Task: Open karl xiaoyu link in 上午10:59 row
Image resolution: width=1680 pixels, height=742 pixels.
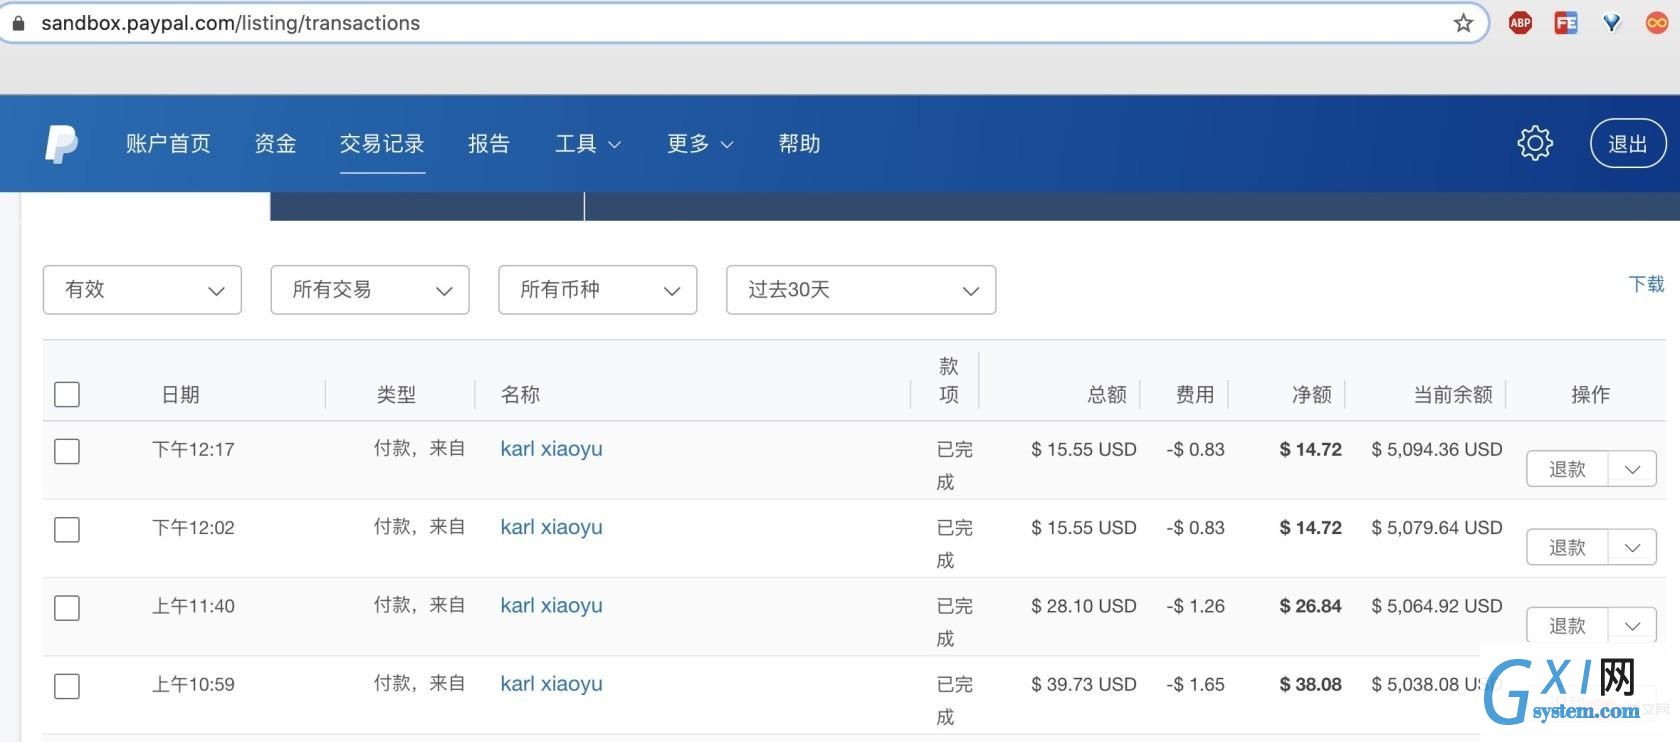Action: [551, 684]
